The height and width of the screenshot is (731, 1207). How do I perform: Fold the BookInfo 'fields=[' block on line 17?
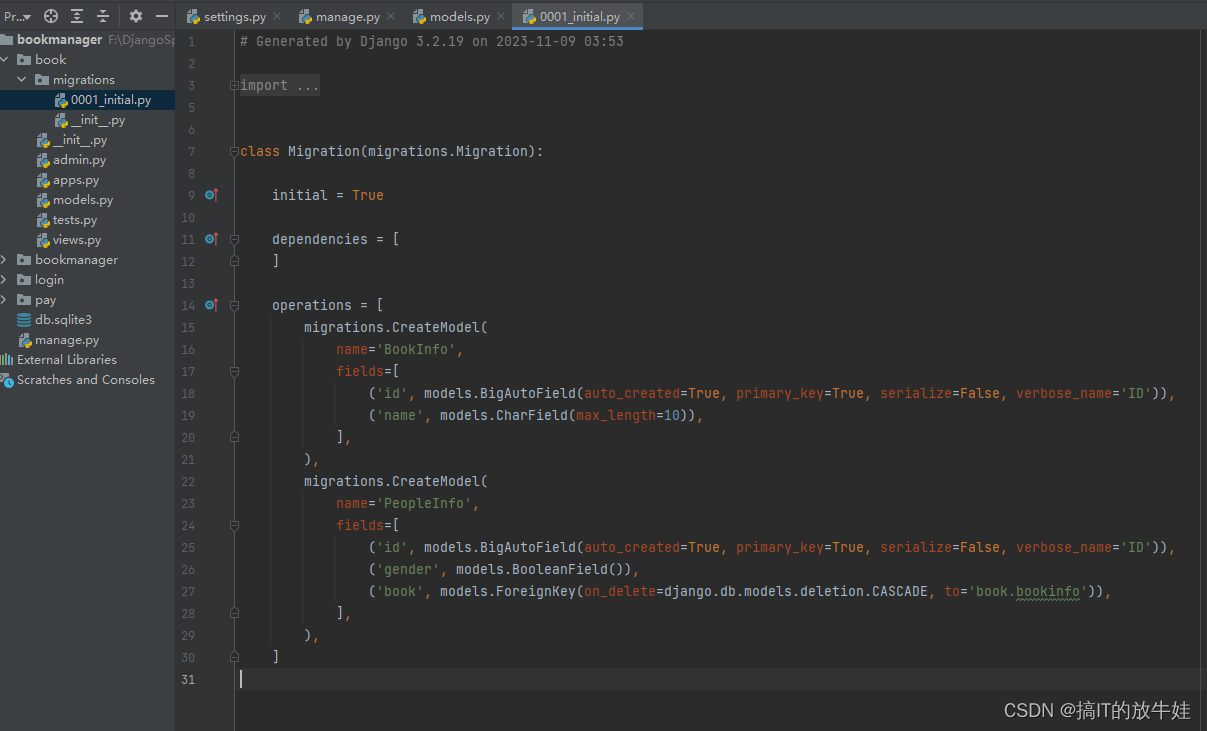234,372
